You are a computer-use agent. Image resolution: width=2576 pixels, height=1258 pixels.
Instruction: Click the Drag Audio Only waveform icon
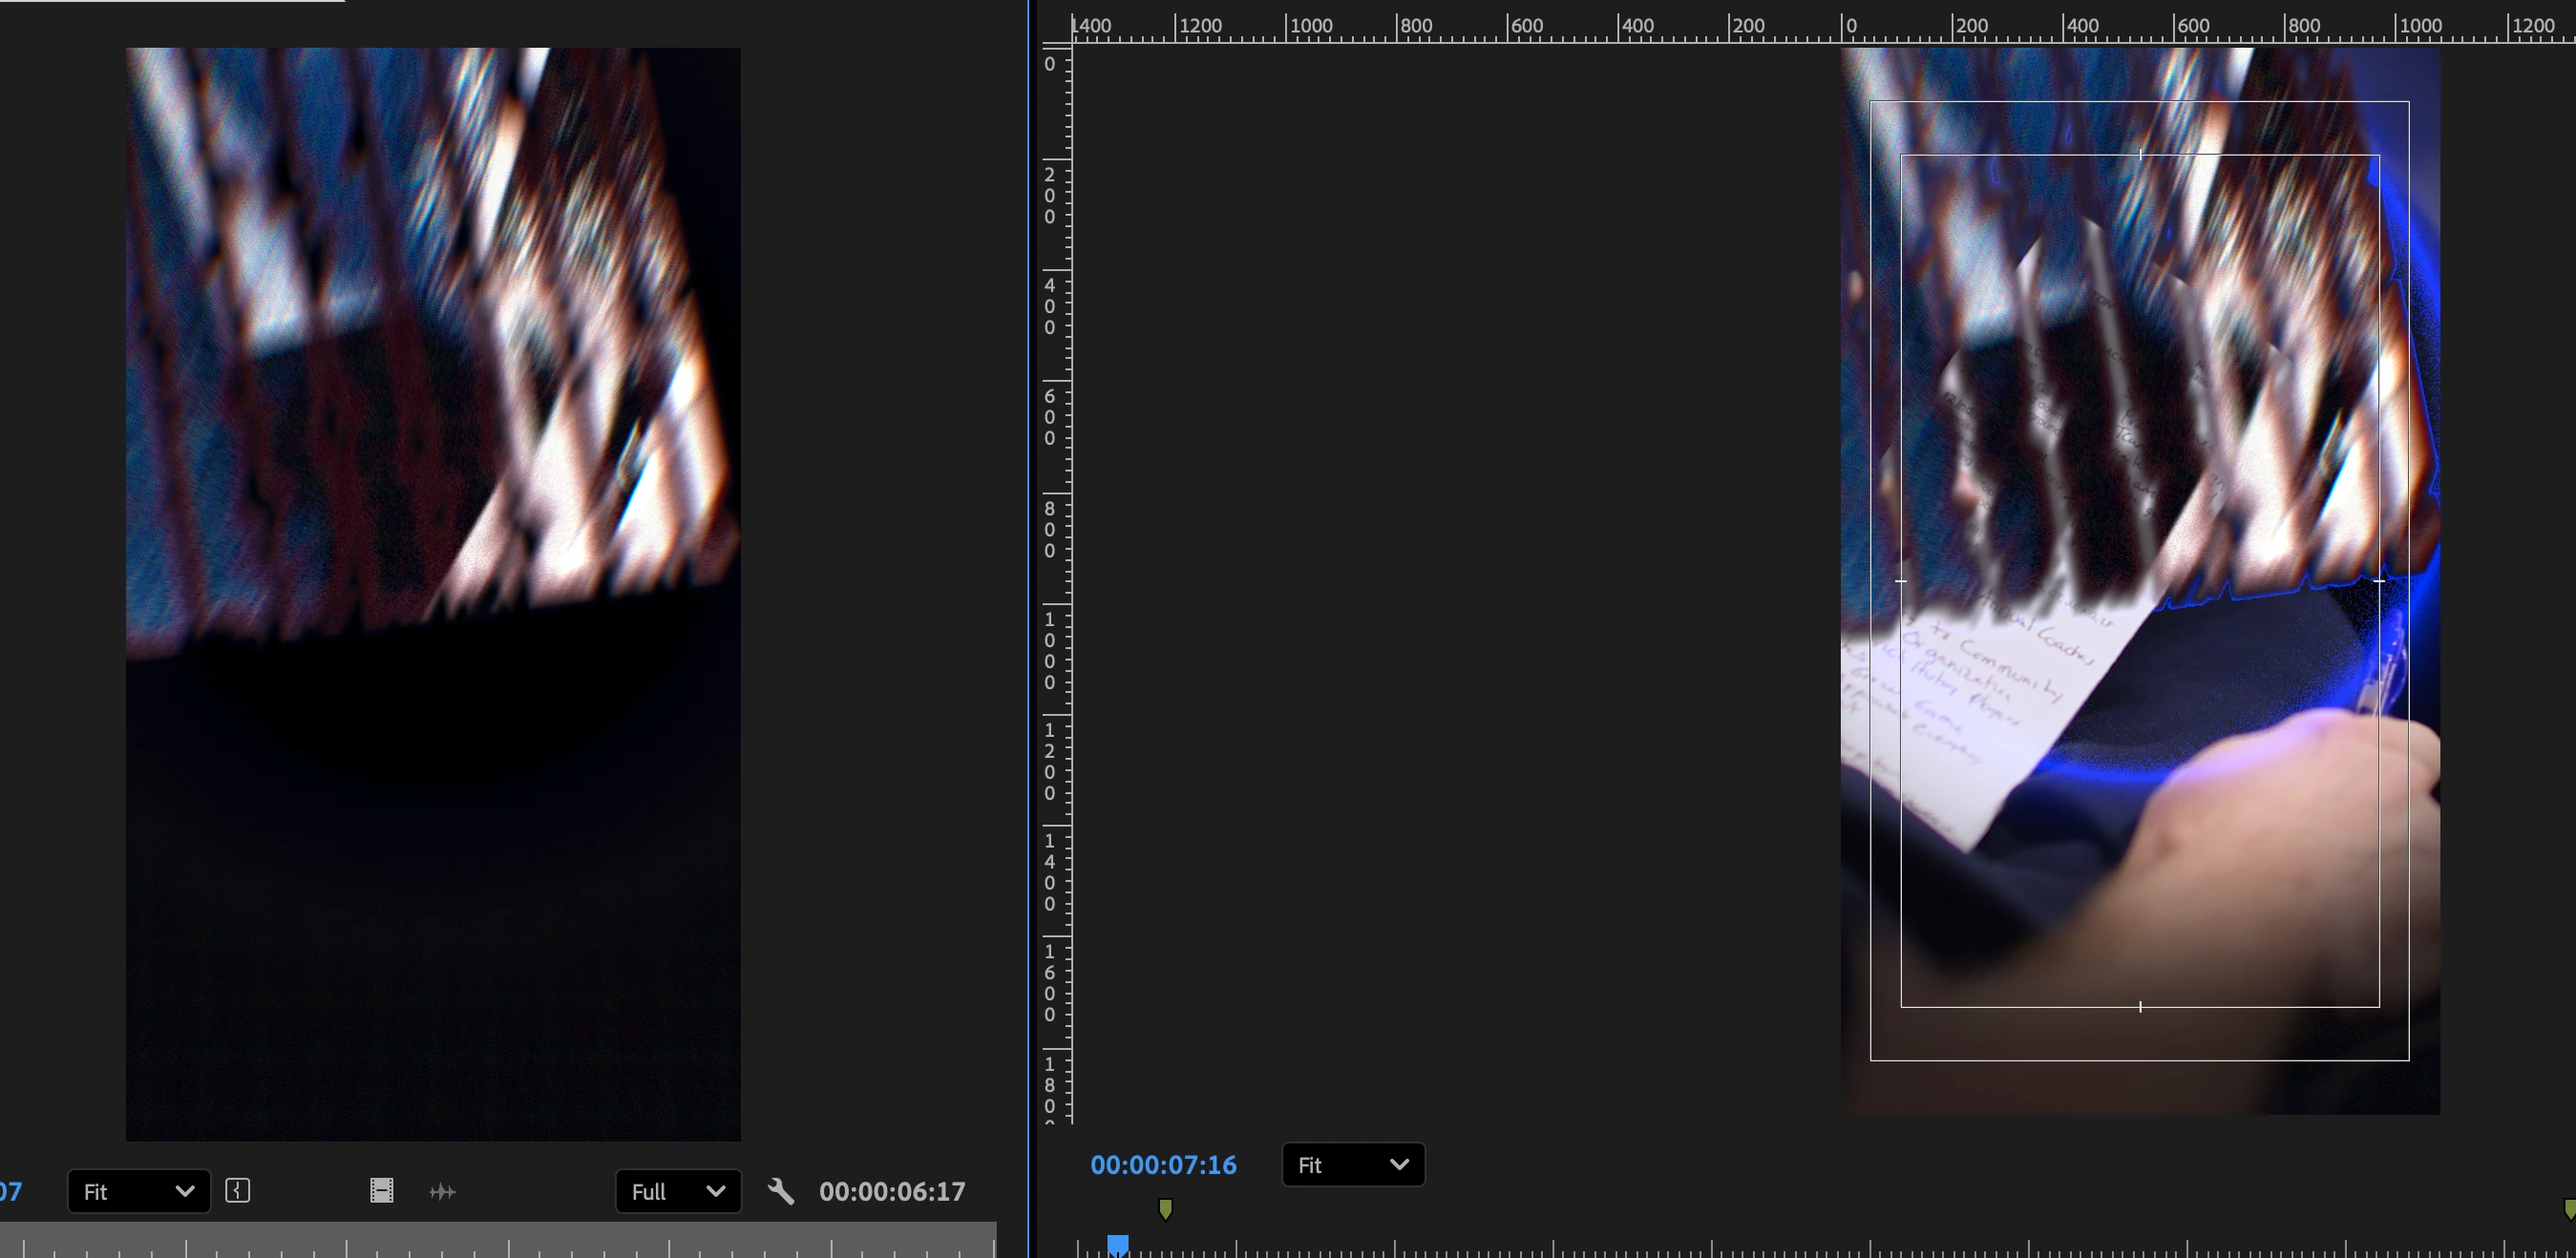tap(442, 1191)
